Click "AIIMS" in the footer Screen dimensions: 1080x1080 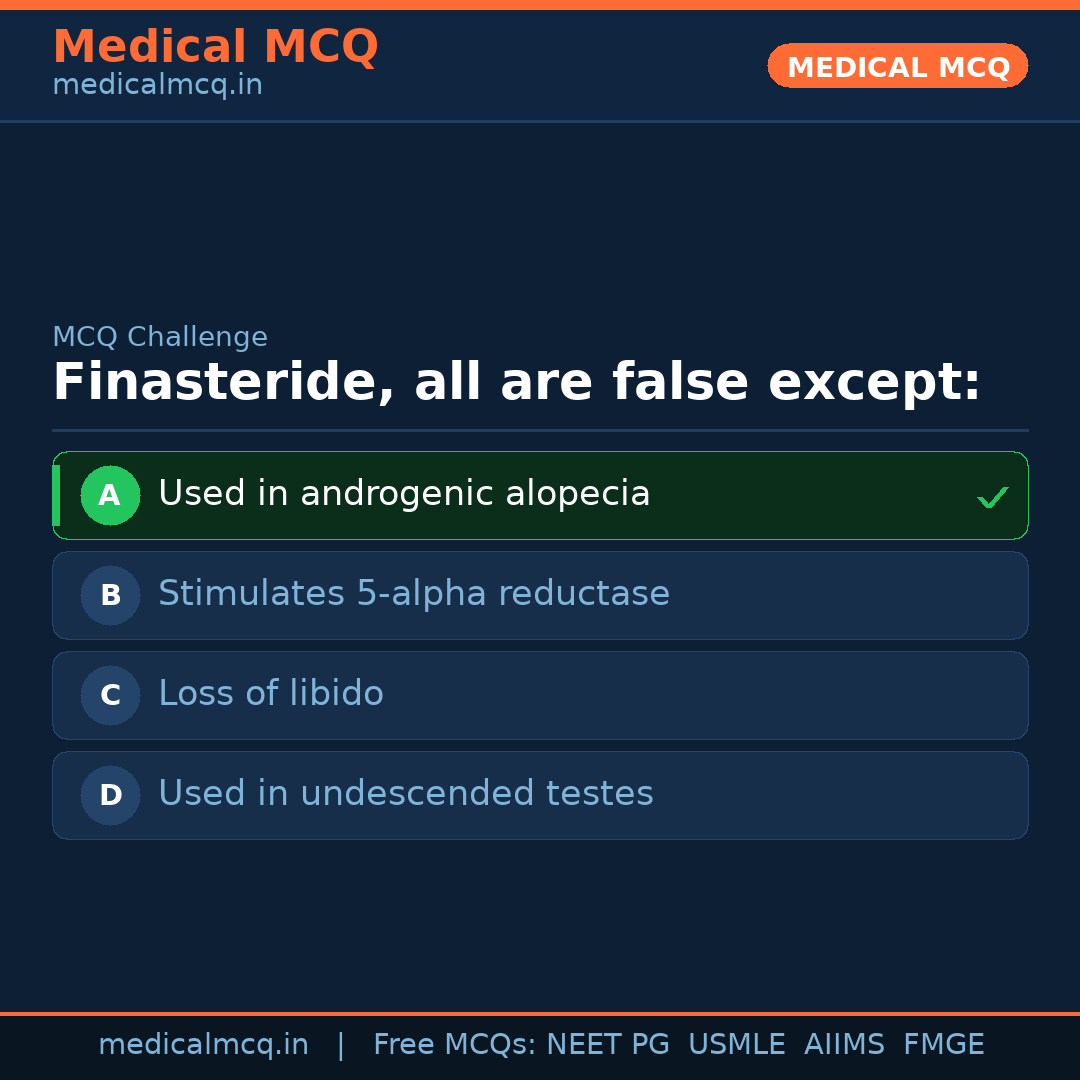pyautogui.click(x=844, y=1045)
